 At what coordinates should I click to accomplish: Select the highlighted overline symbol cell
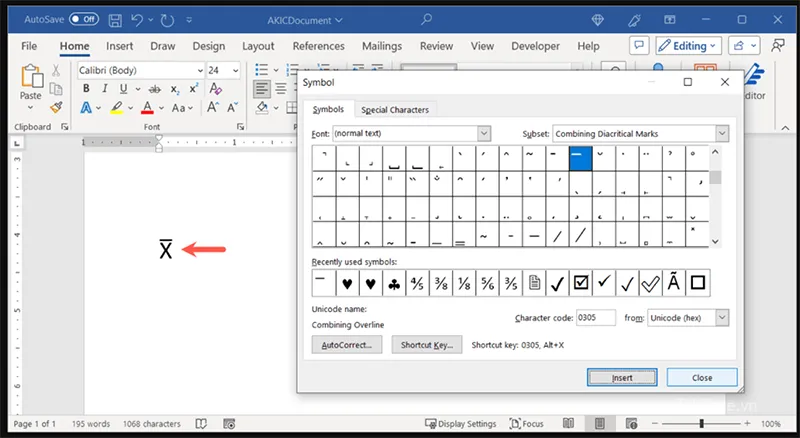[581, 158]
